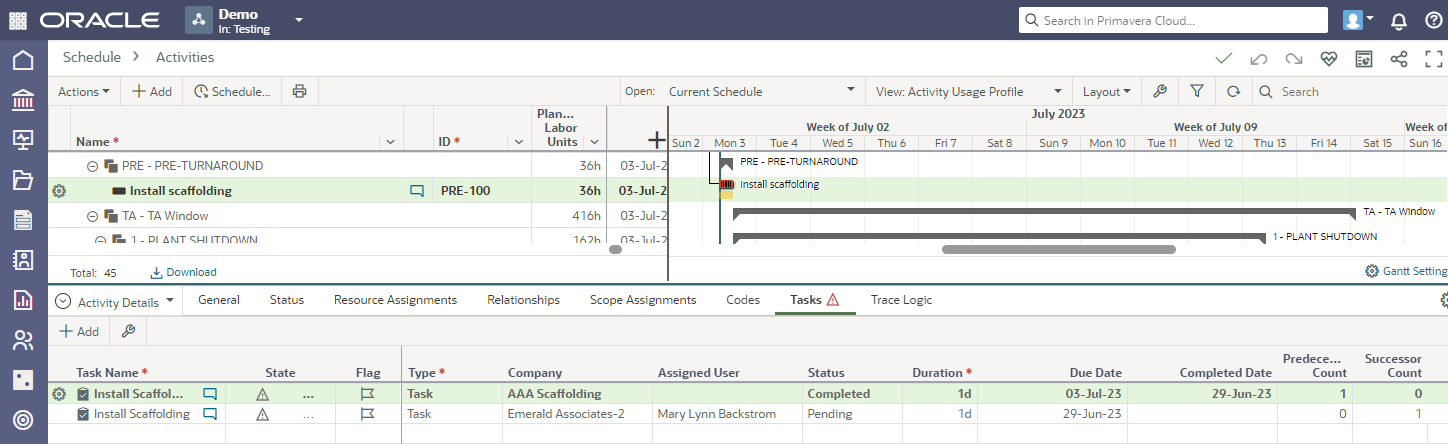
Task: Open the View Activity Usage Profile dropdown
Action: pyautogui.click(x=967, y=91)
